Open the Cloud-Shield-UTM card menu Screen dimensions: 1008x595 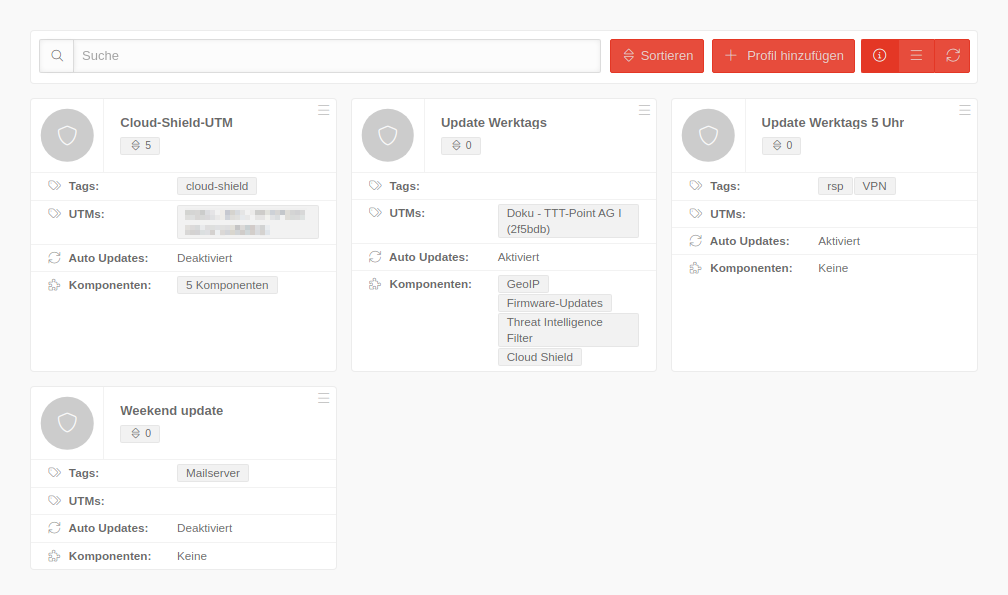[323, 111]
